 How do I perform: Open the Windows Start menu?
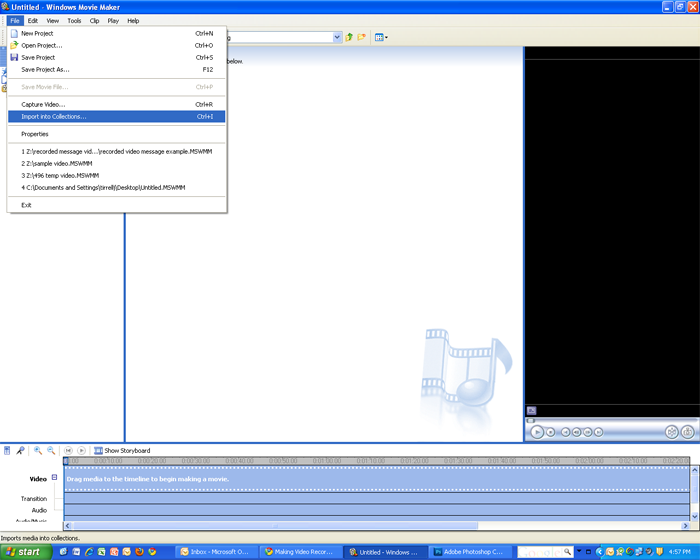click(25, 552)
